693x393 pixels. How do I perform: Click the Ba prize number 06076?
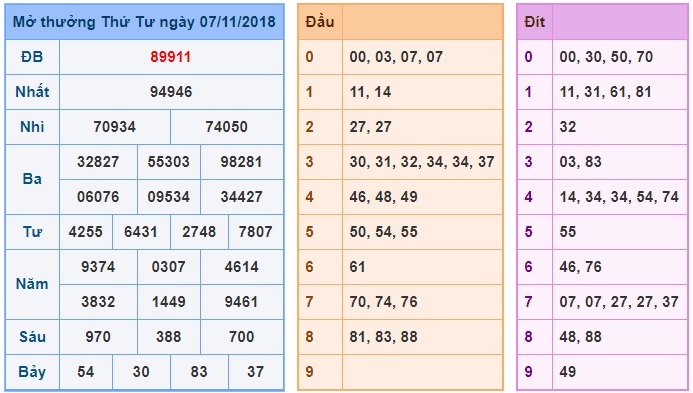98,197
